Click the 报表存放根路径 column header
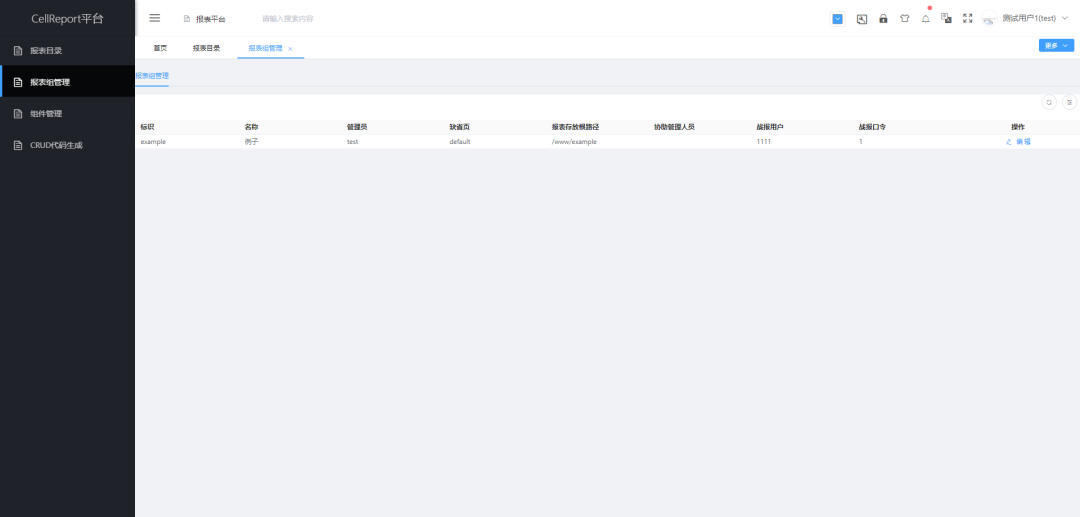 click(575, 127)
